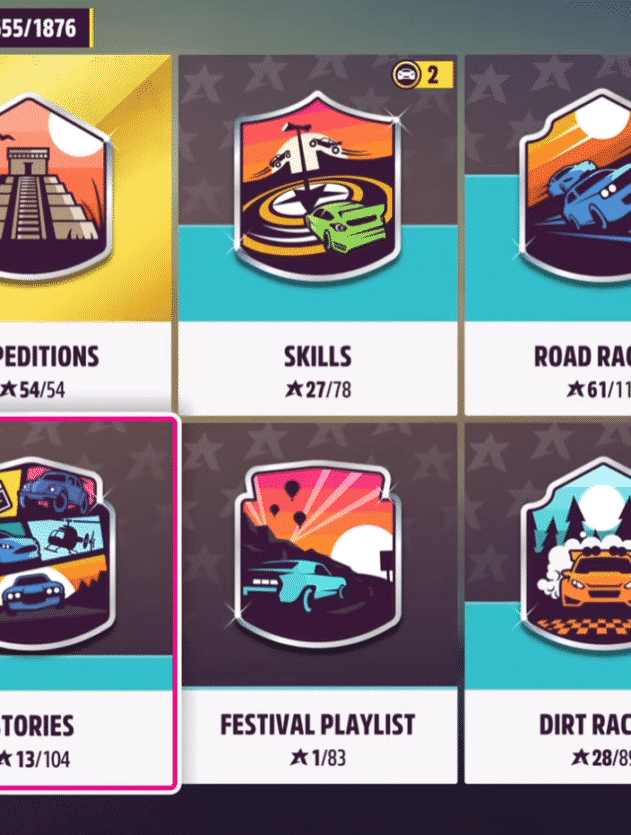Click the SKILLS title label
Viewport: 631px width, 835px height.
(318, 356)
